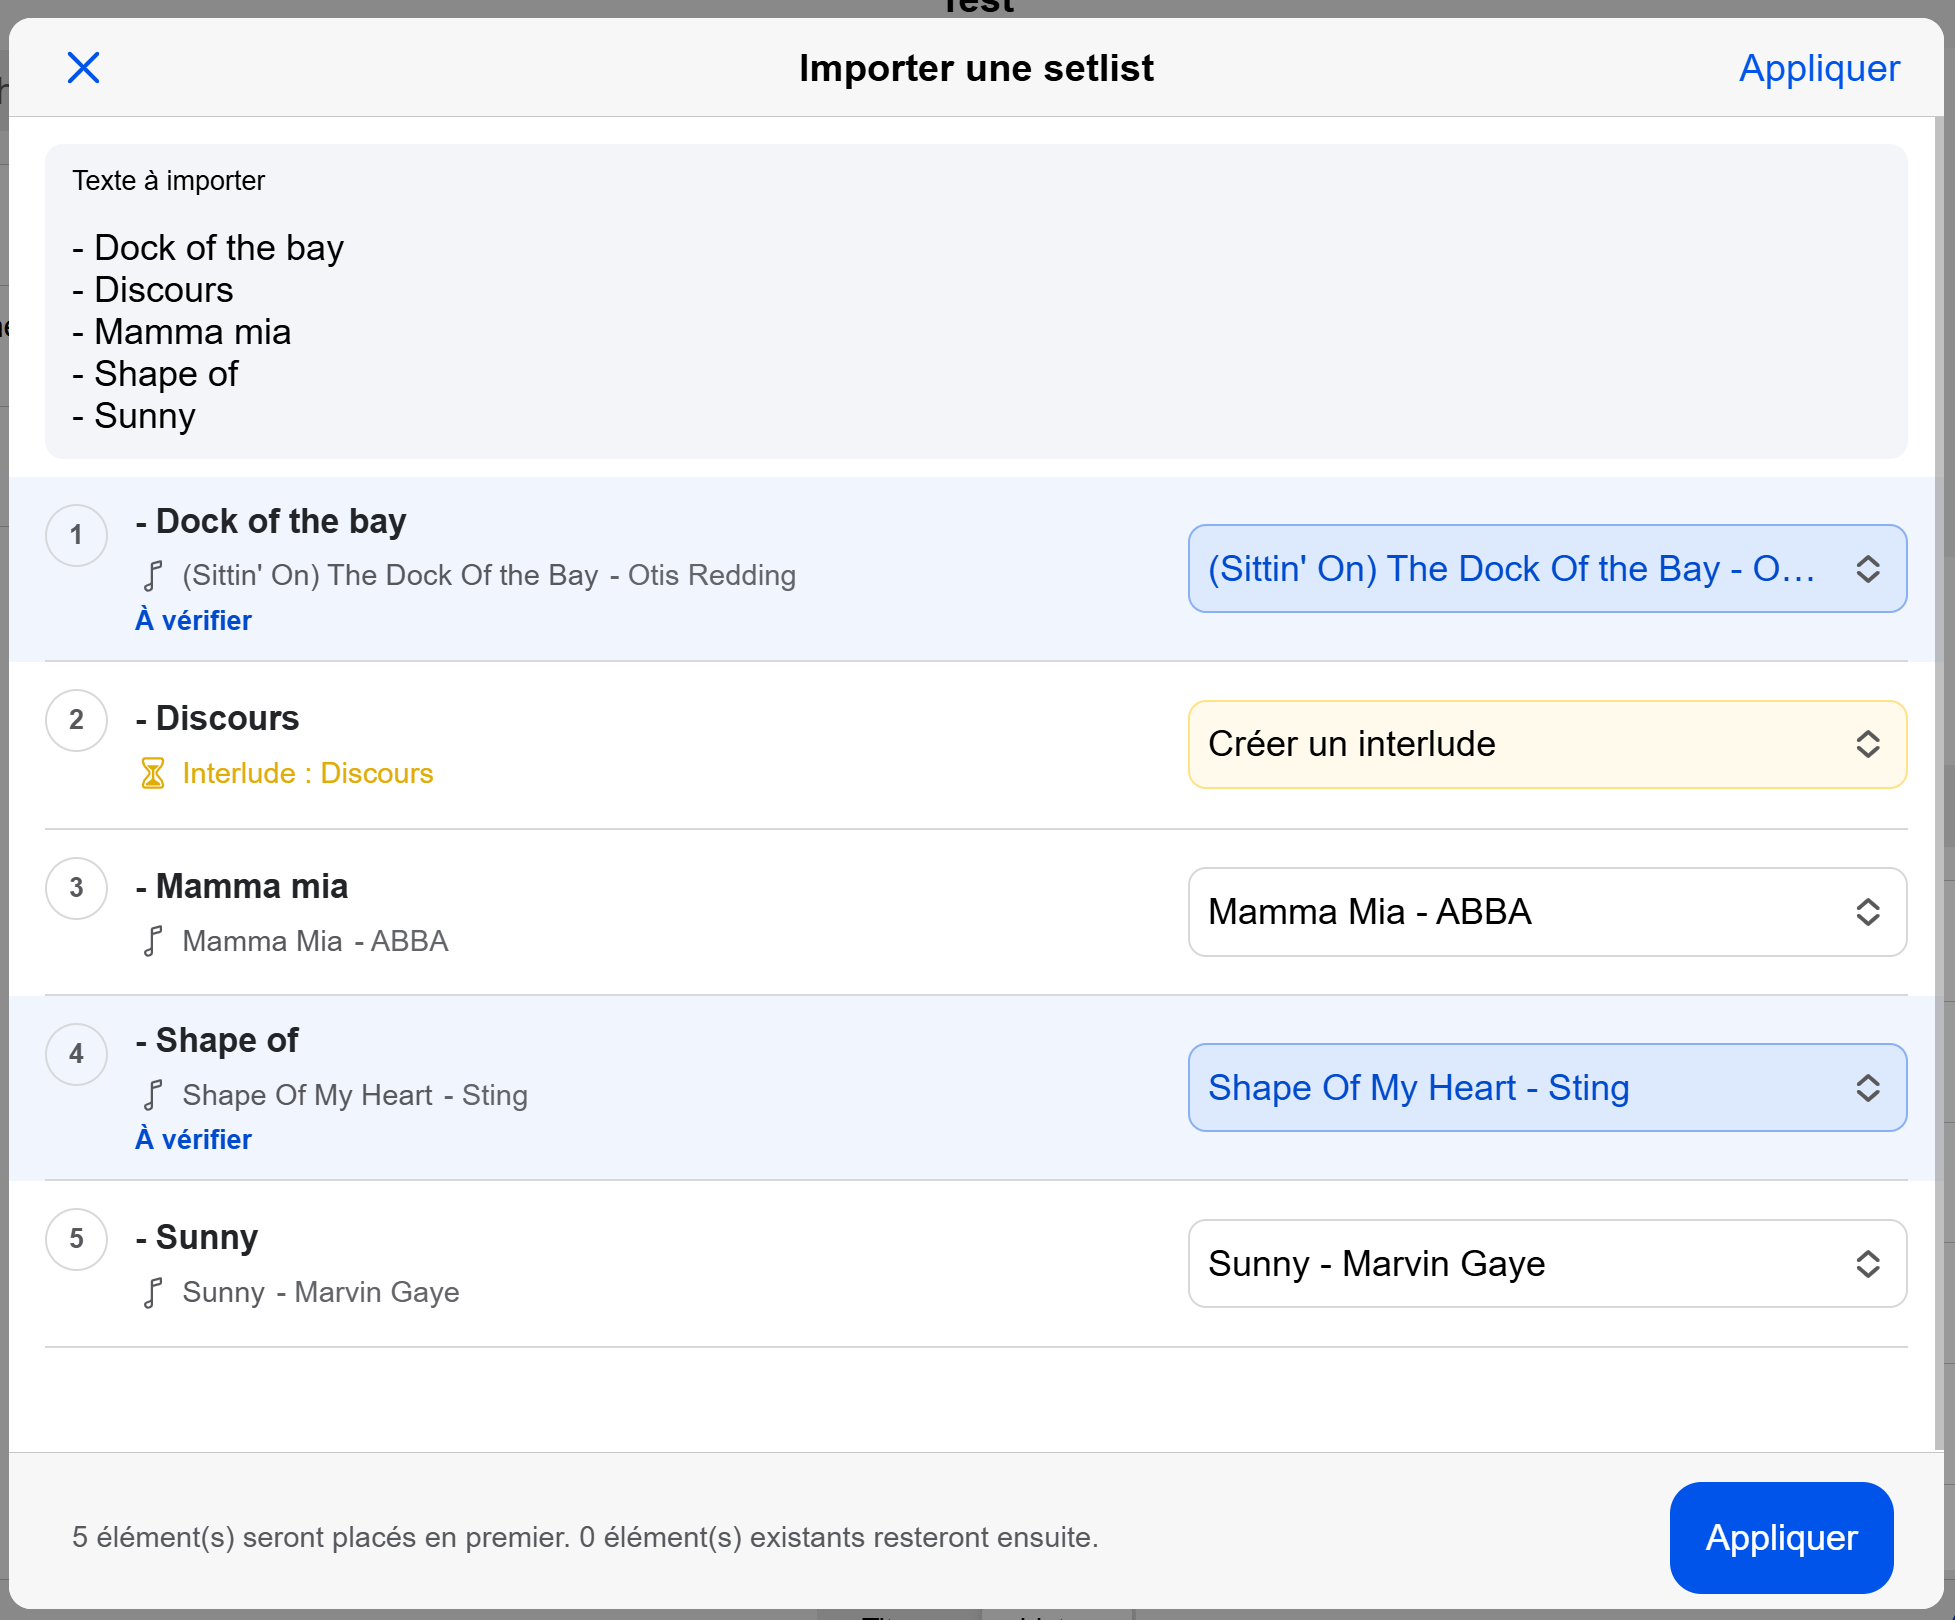Click À vérifier under Dock of the bay
Image resolution: width=1955 pixels, height=1620 pixels.
click(x=194, y=621)
